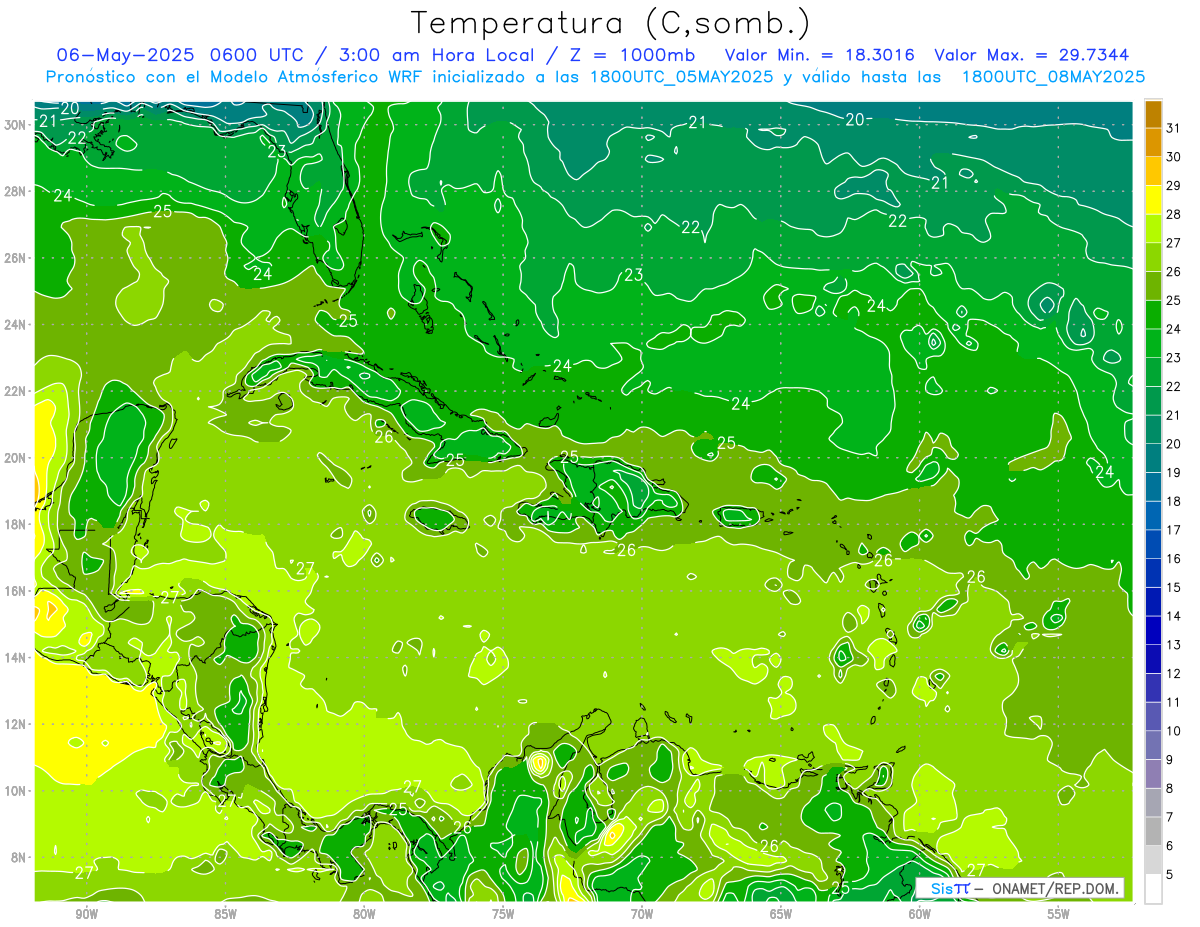The width and height of the screenshot is (1200, 927).
Task: Click the 'ONAMET/REP.DOM.' logo box
Action: click(x=1020, y=888)
